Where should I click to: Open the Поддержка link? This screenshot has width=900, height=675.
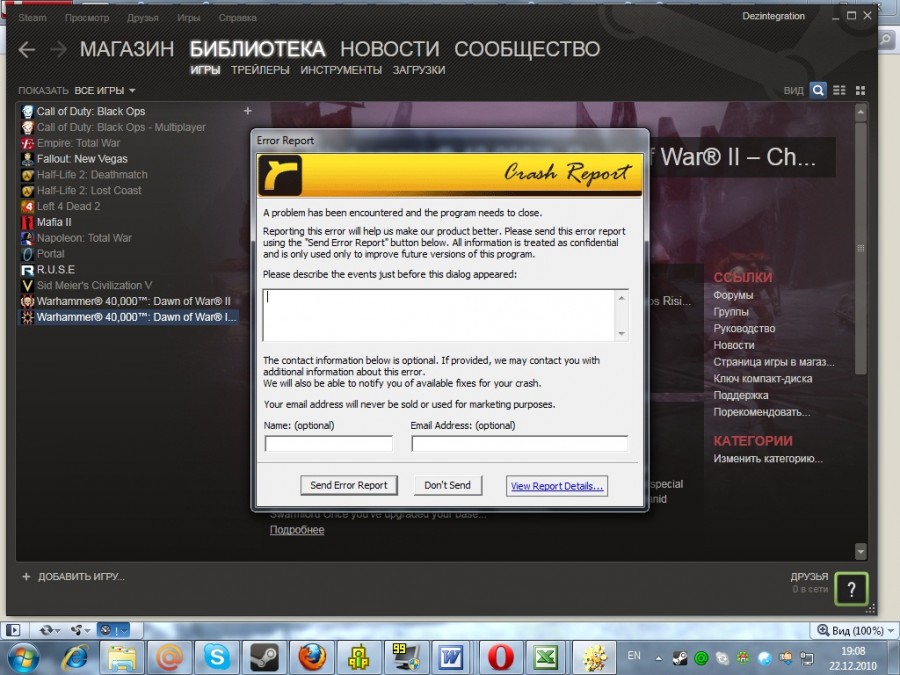[x=740, y=395]
